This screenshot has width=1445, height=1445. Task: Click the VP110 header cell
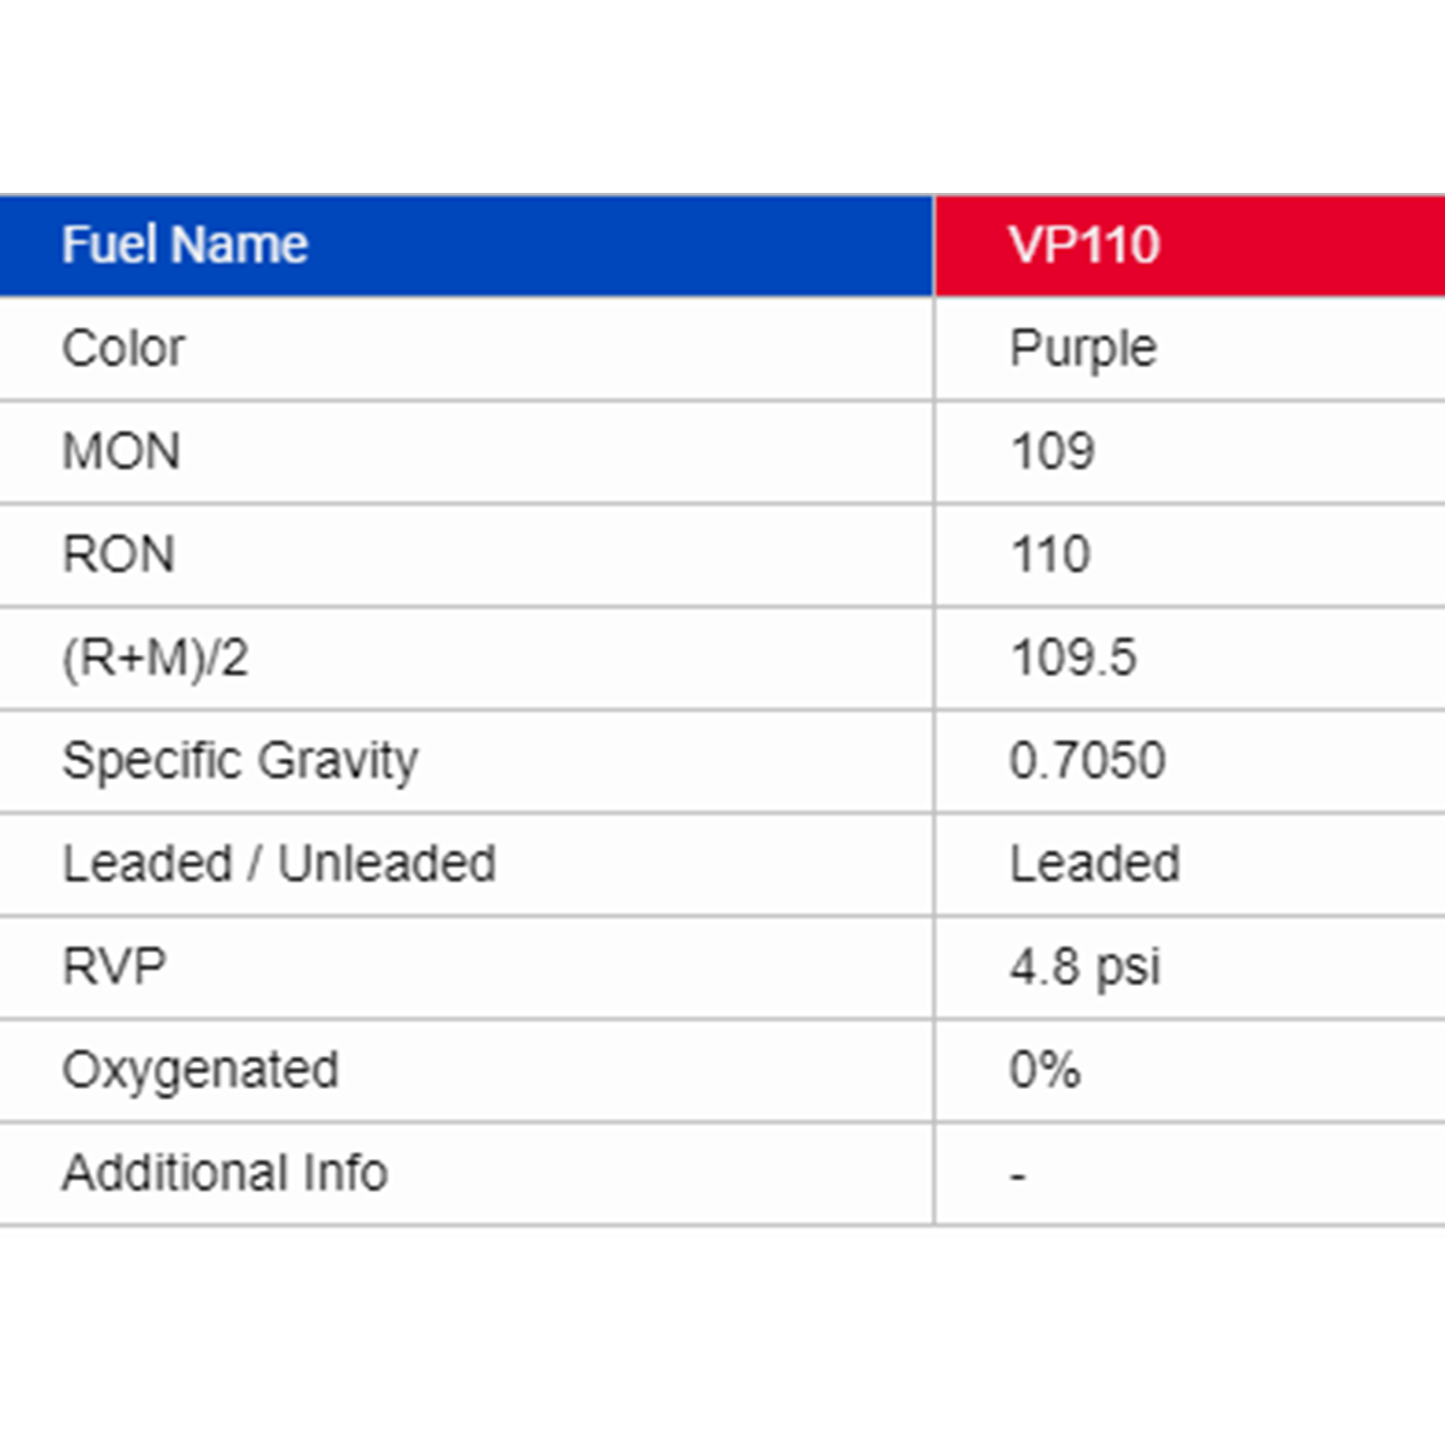[x=1084, y=245]
